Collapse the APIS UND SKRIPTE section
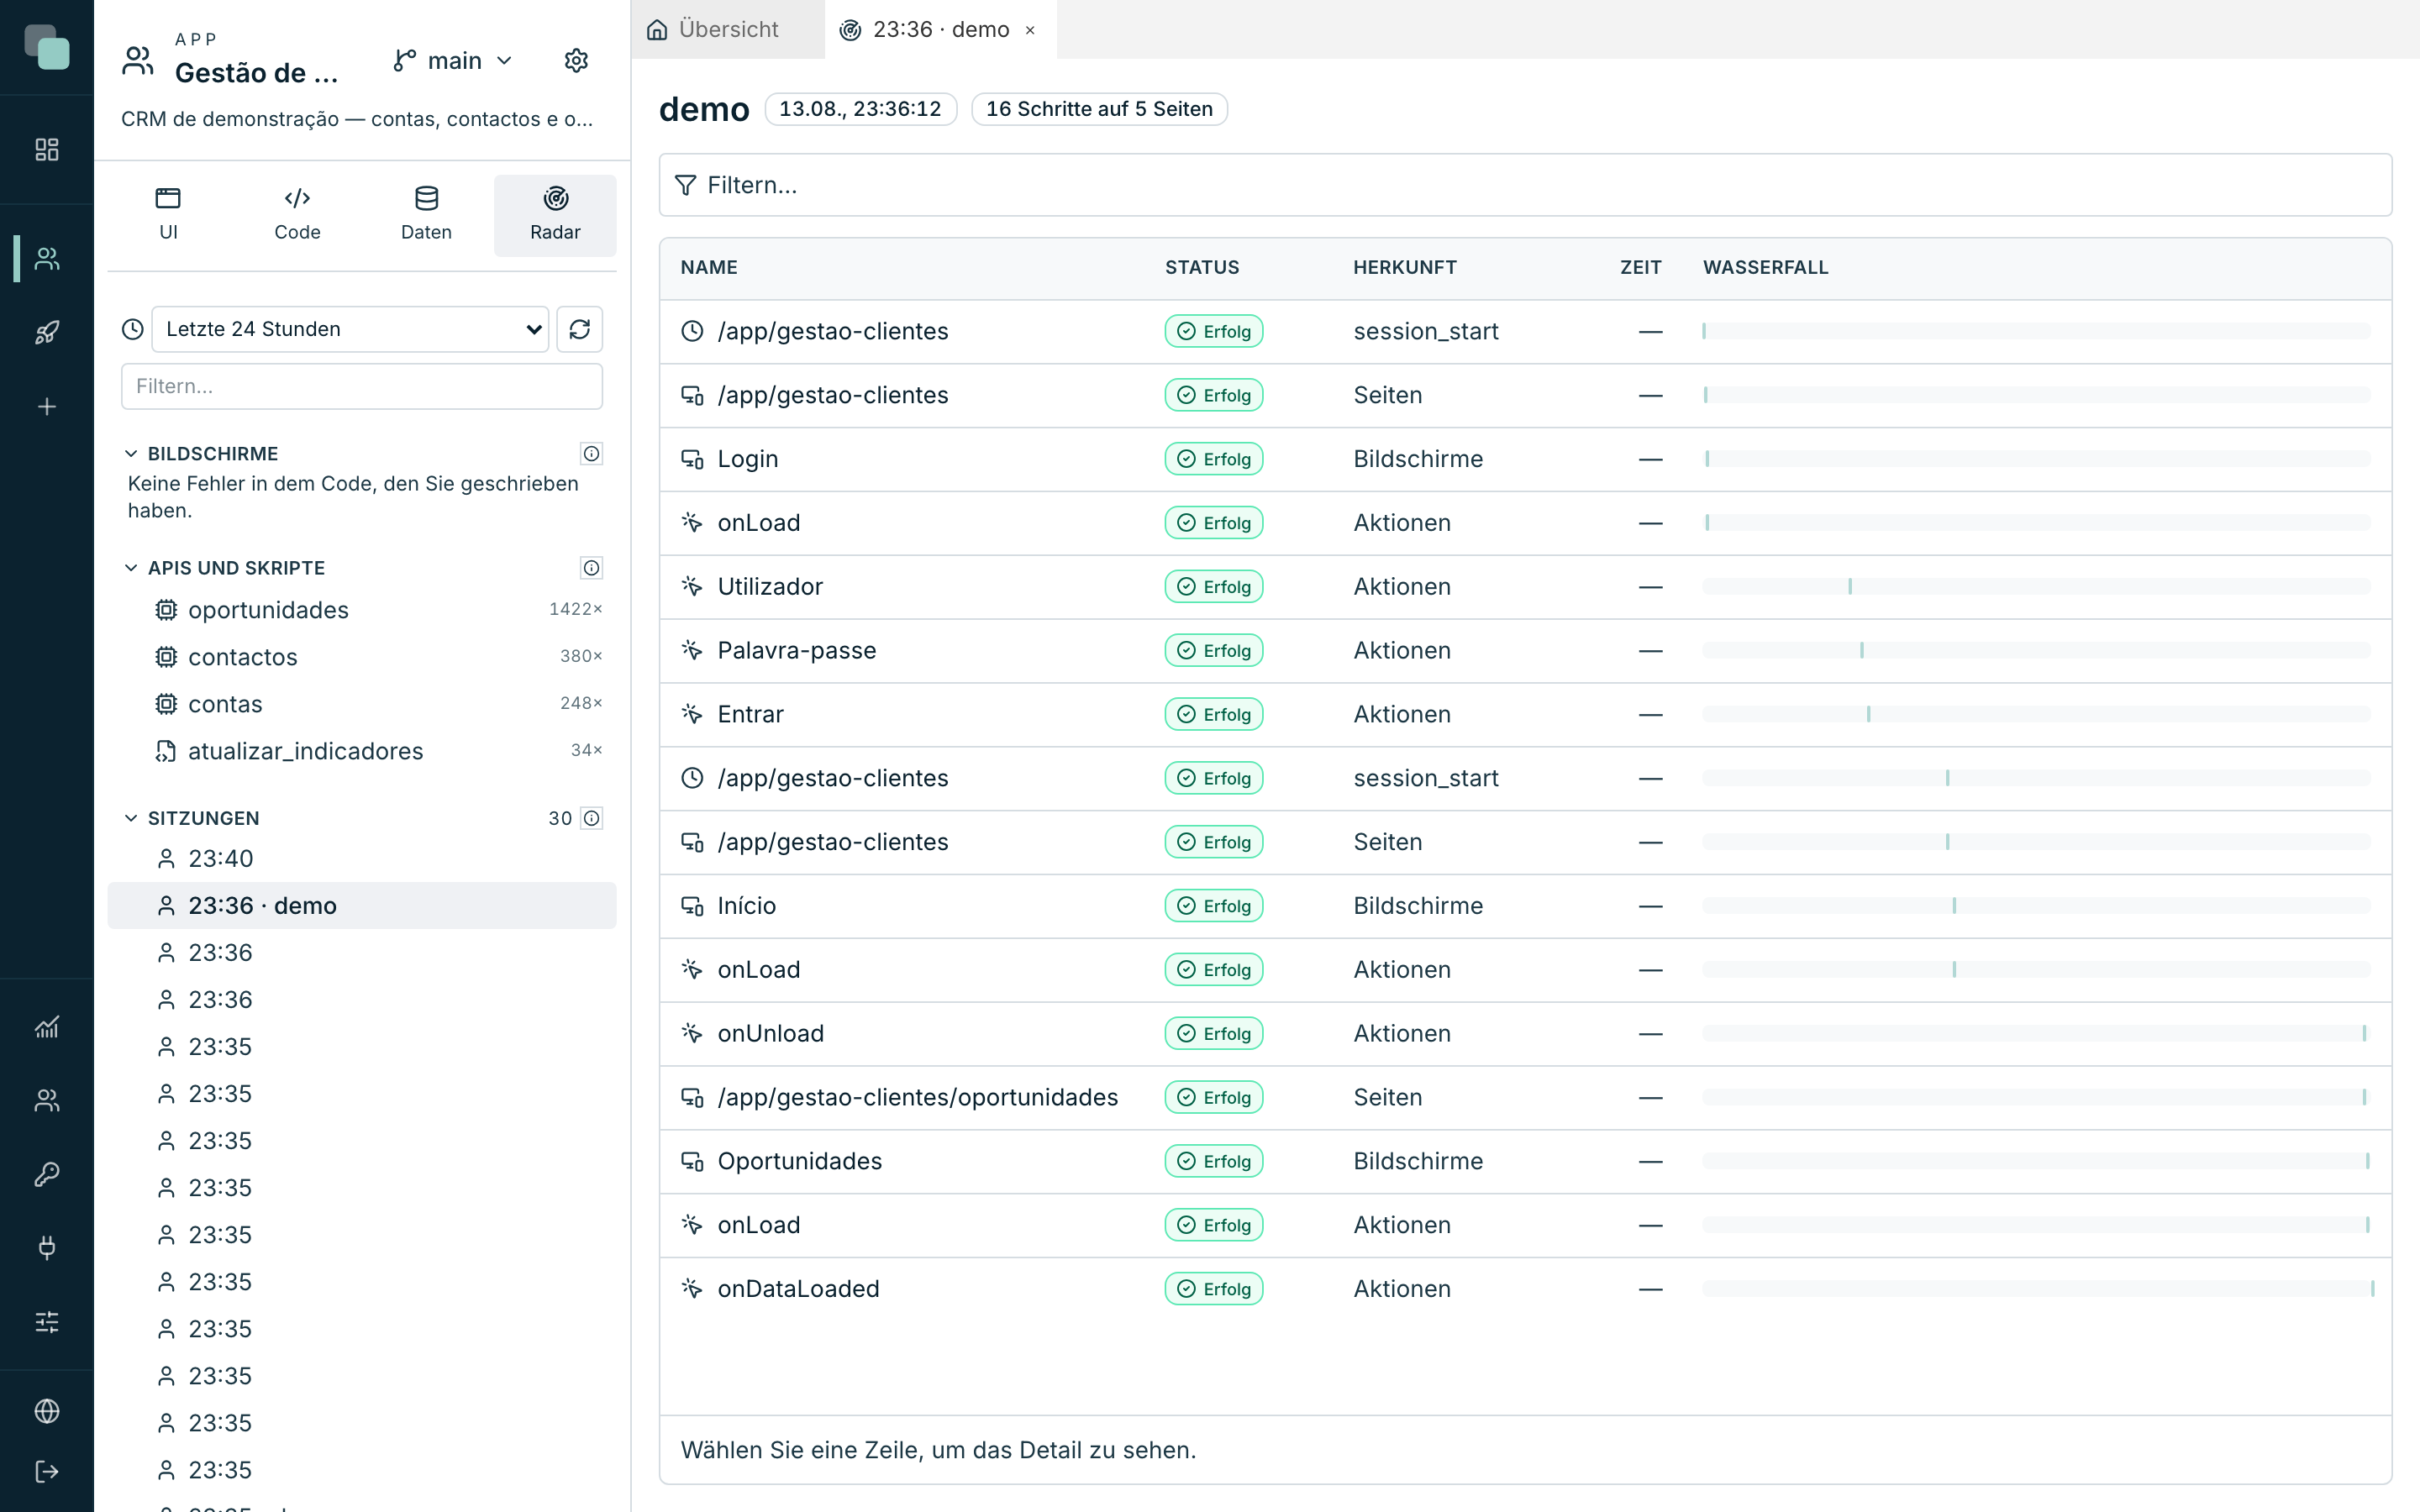The width and height of the screenshot is (2420, 1512). point(131,568)
